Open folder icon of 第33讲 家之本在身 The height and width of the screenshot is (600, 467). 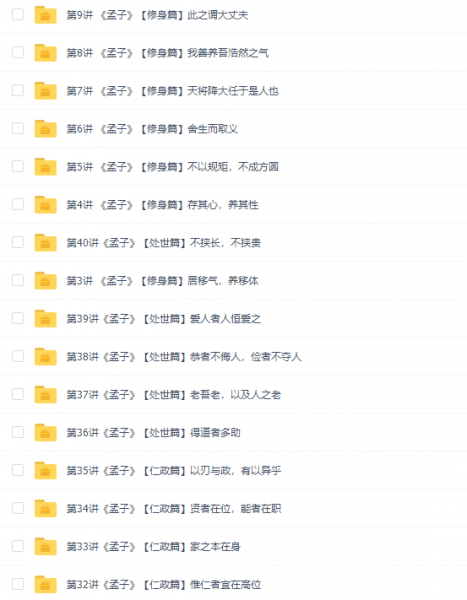point(45,546)
